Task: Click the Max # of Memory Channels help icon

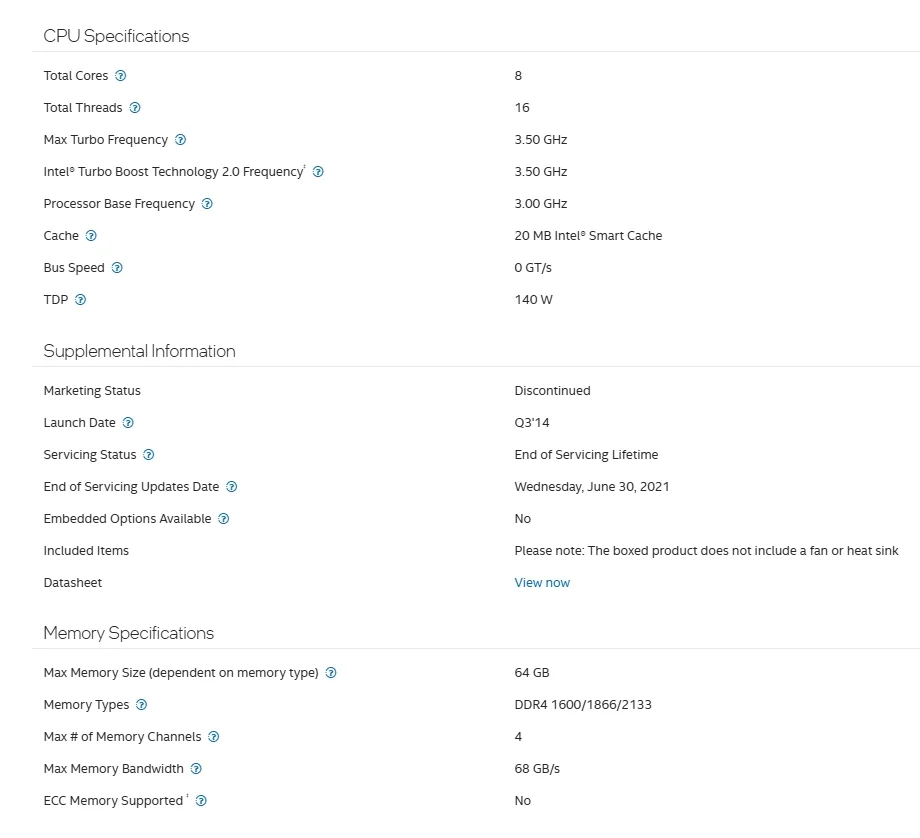Action: 214,736
